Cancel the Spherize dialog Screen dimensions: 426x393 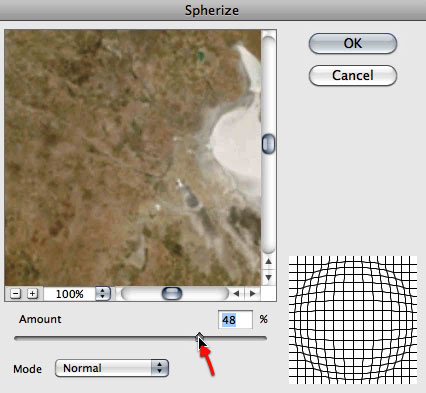(x=353, y=75)
